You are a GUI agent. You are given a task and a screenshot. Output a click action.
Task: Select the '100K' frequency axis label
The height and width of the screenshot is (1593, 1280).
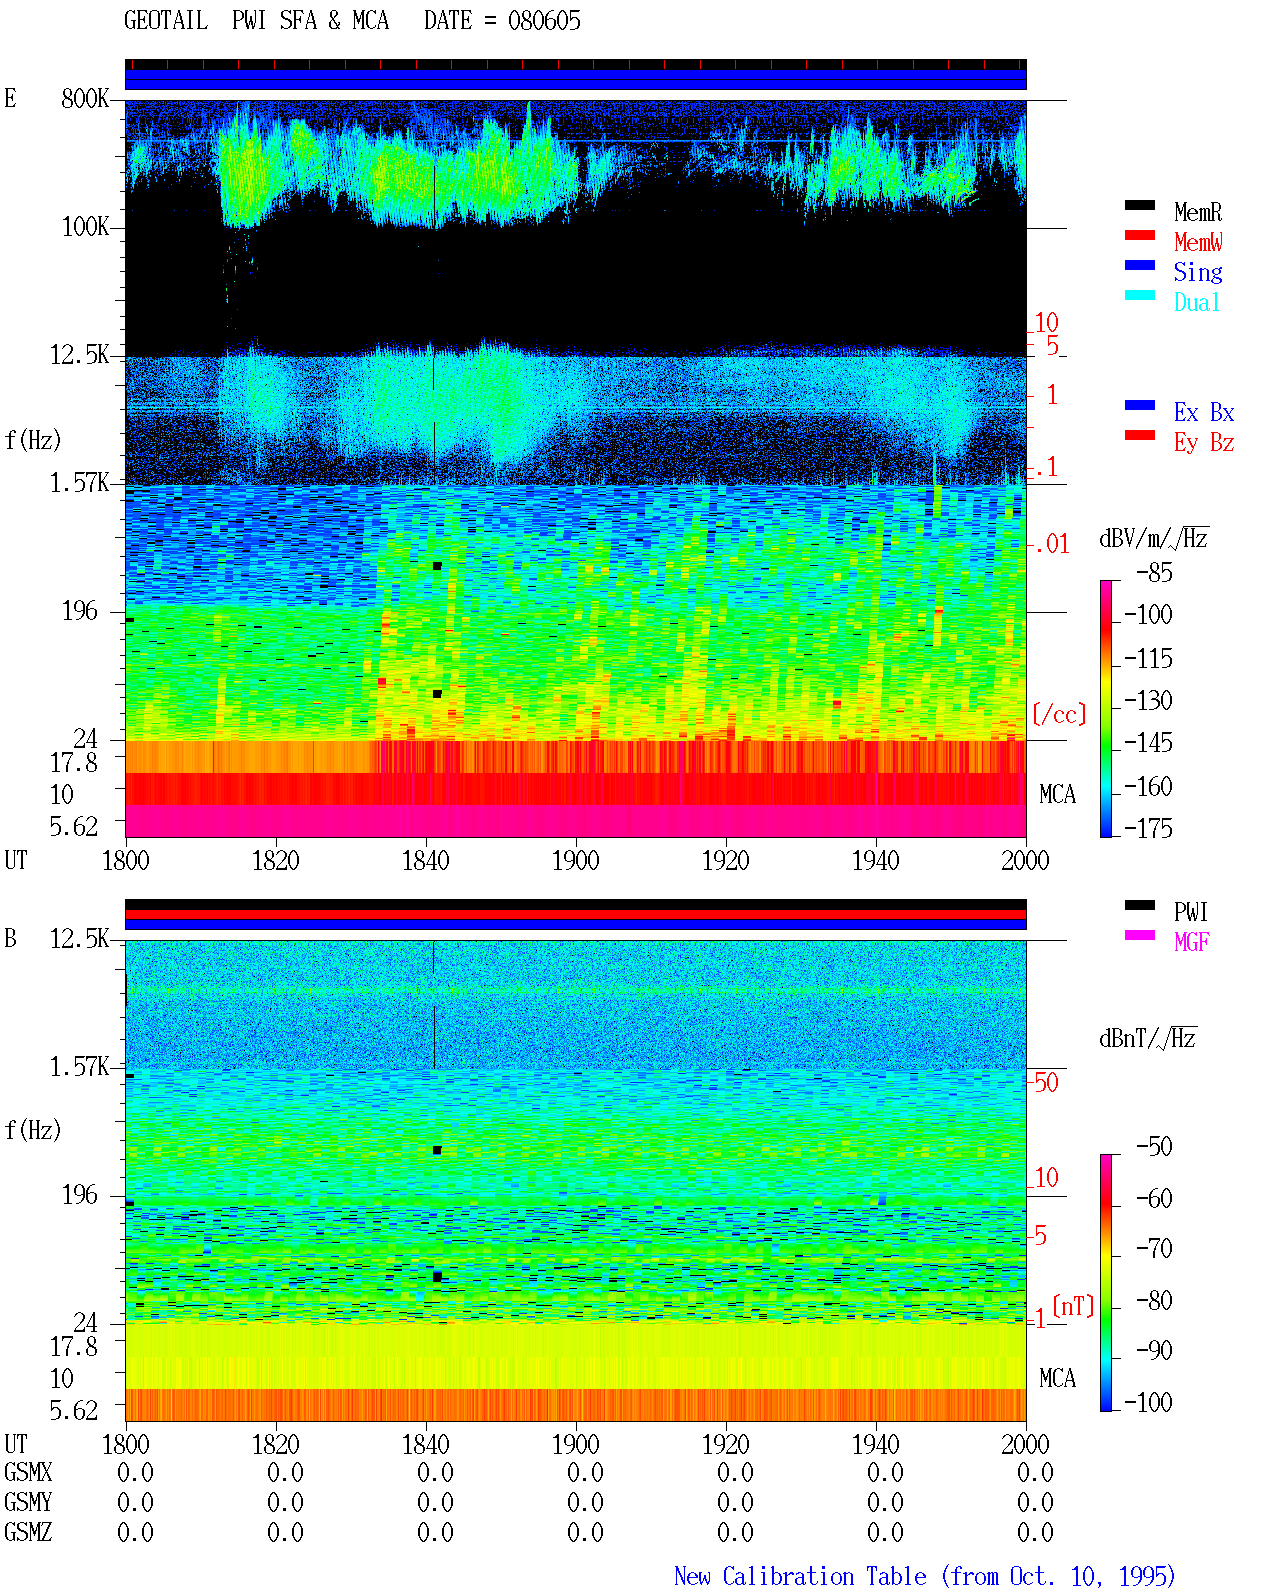85,226
